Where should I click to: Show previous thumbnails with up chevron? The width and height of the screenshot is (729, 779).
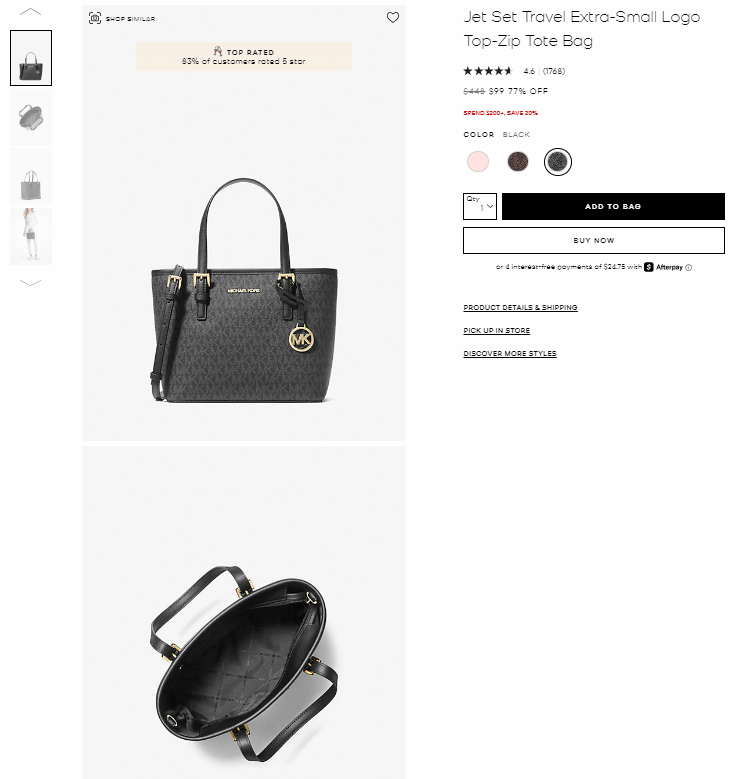(x=30, y=12)
